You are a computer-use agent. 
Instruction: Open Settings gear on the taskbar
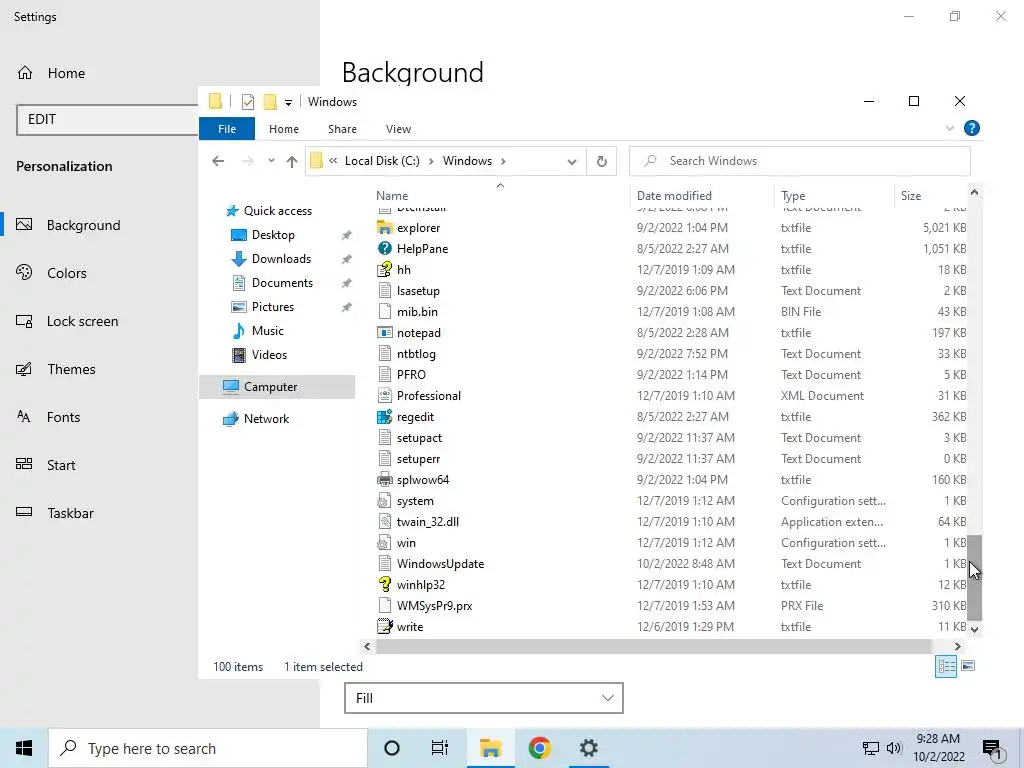click(x=588, y=748)
